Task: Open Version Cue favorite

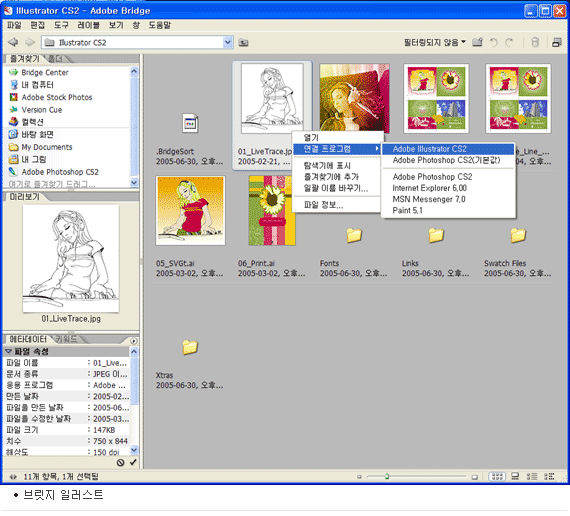Action: (42, 109)
